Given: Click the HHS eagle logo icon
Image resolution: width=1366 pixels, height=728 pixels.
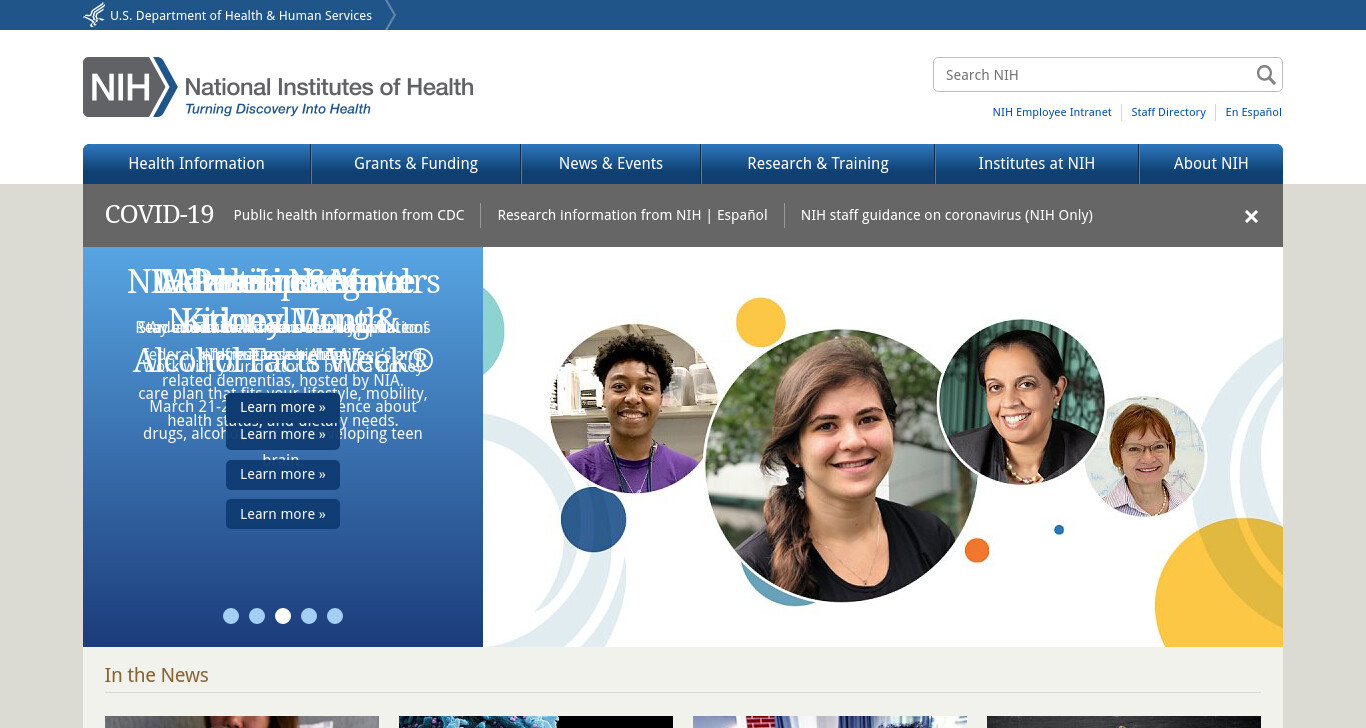Looking at the screenshot, I should tap(94, 15).
